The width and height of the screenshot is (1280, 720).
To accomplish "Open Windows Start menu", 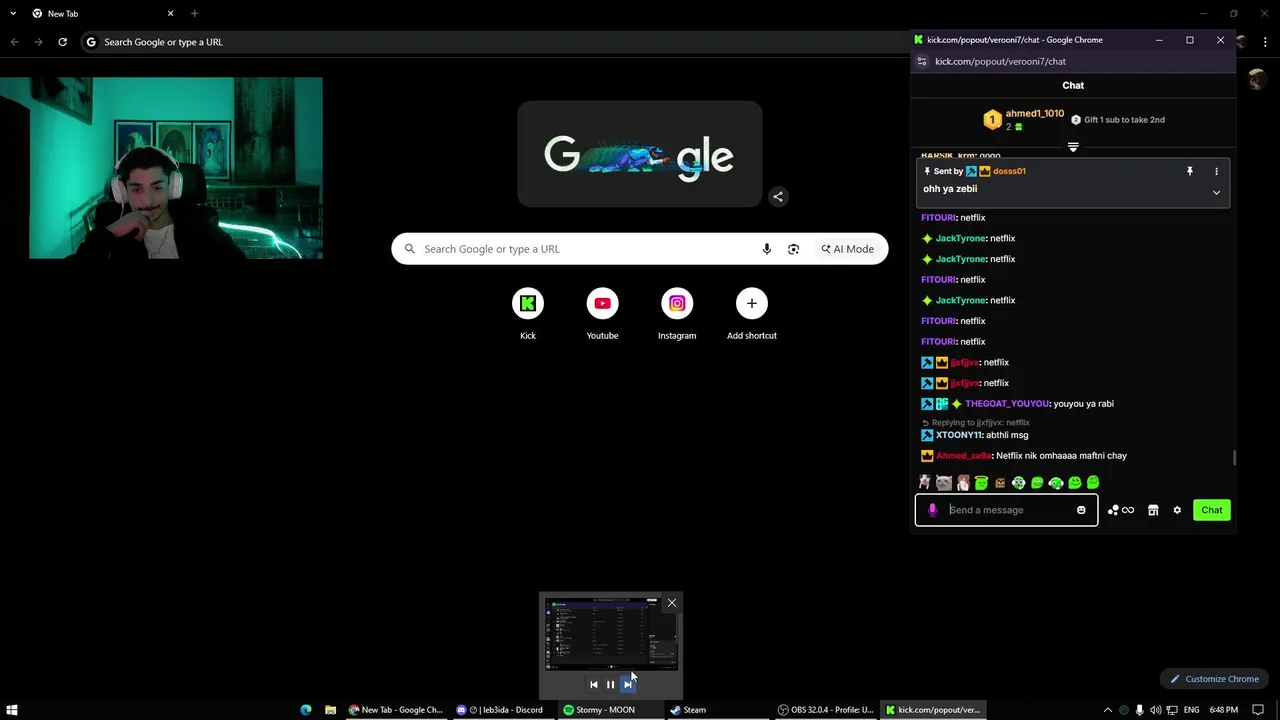I will [12, 710].
